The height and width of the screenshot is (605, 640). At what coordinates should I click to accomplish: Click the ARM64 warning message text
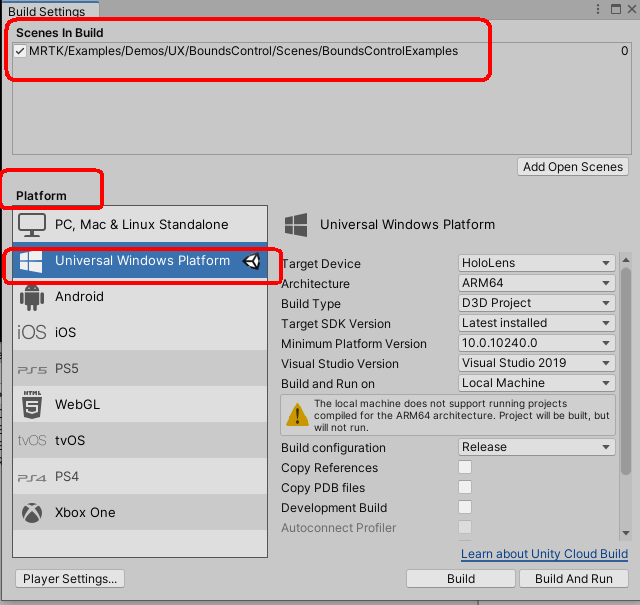[461, 415]
